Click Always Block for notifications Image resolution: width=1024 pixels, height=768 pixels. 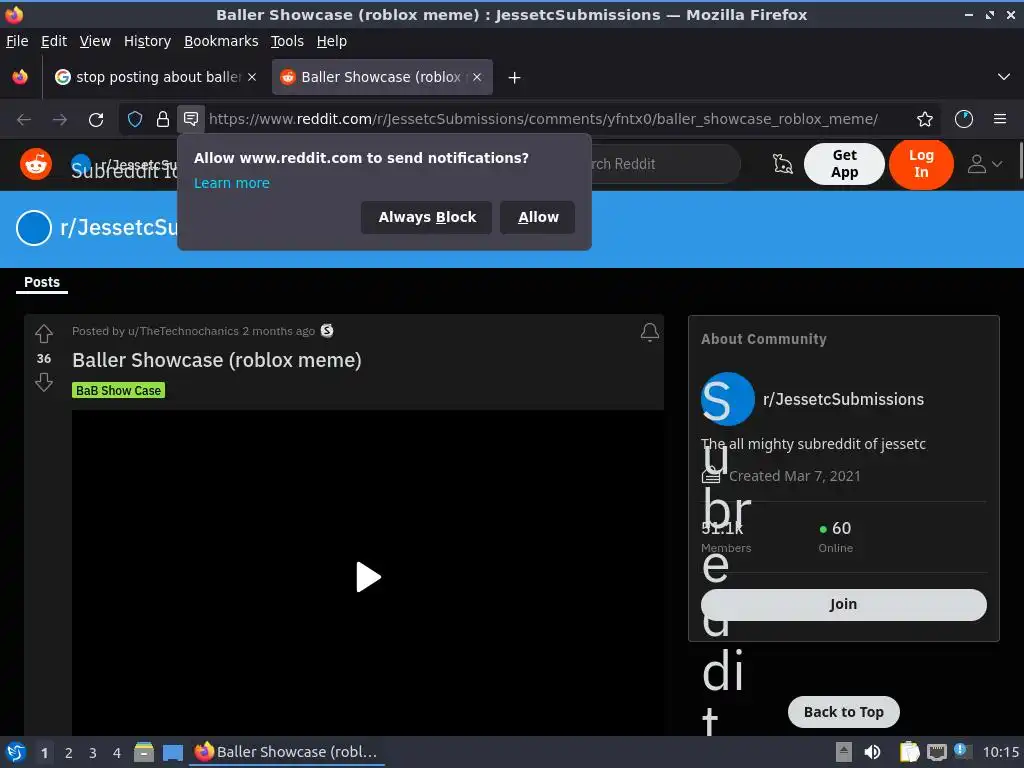[x=426, y=217]
